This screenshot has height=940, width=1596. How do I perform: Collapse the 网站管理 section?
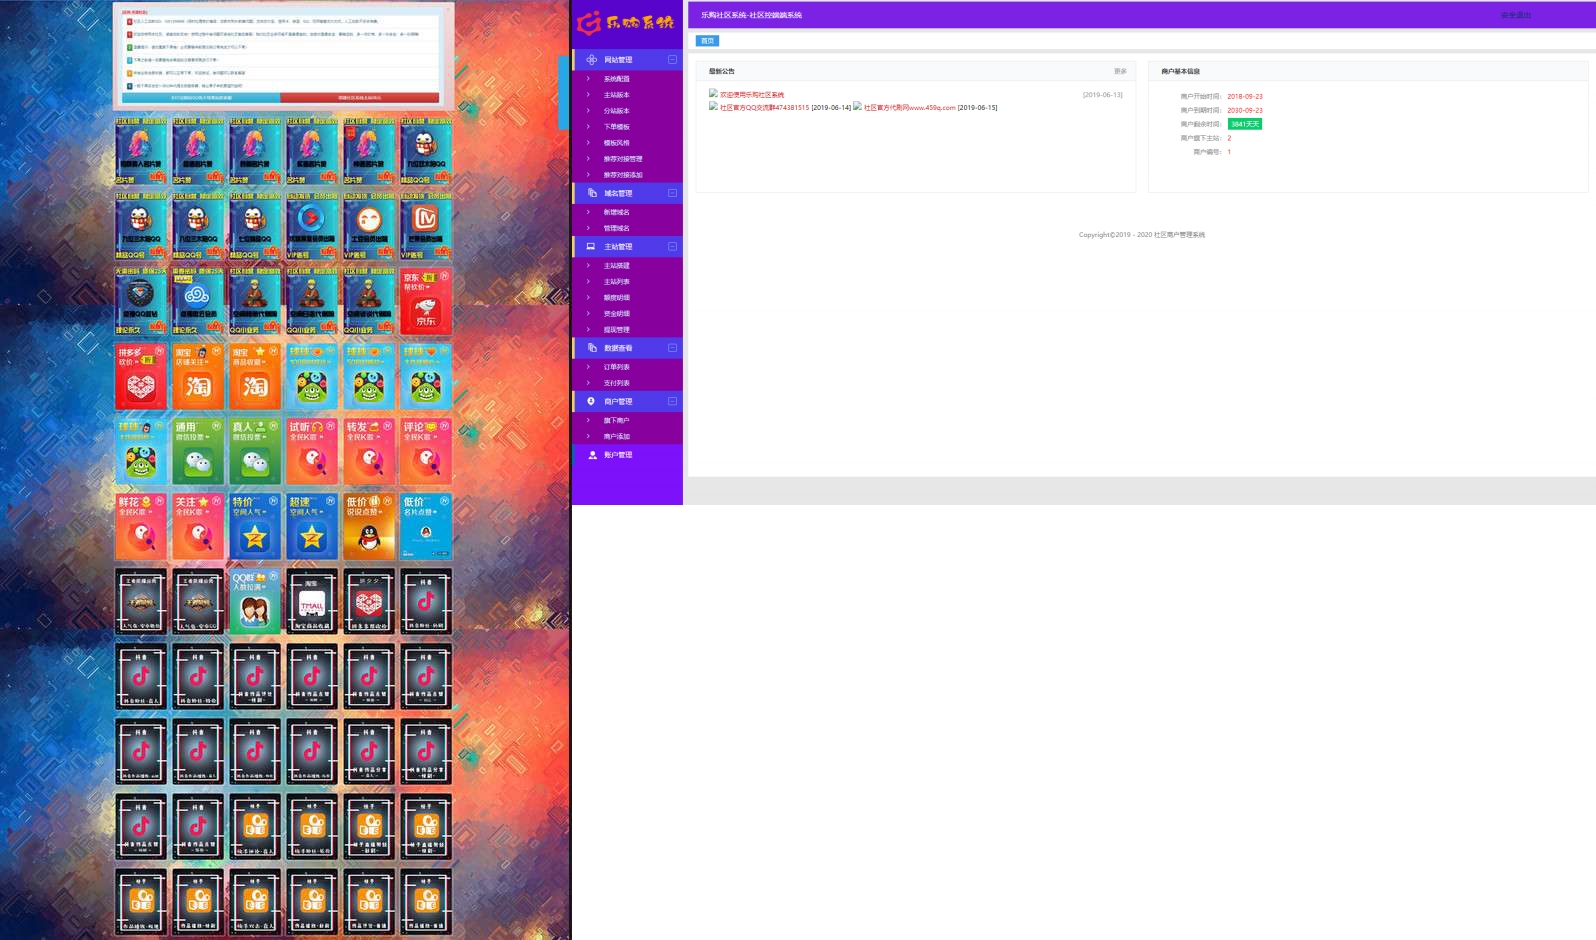point(672,60)
